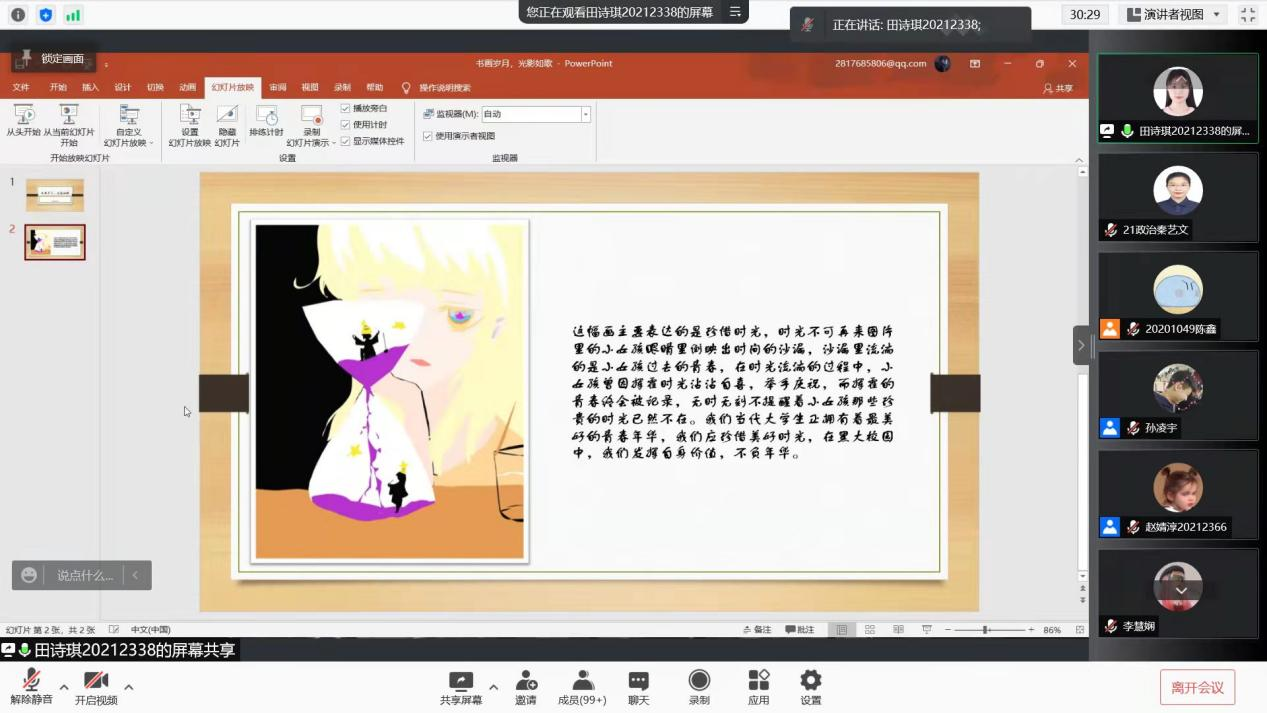The height and width of the screenshot is (713, 1267).
Task: Select the first slide thumbnail
Action: (55, 195)
